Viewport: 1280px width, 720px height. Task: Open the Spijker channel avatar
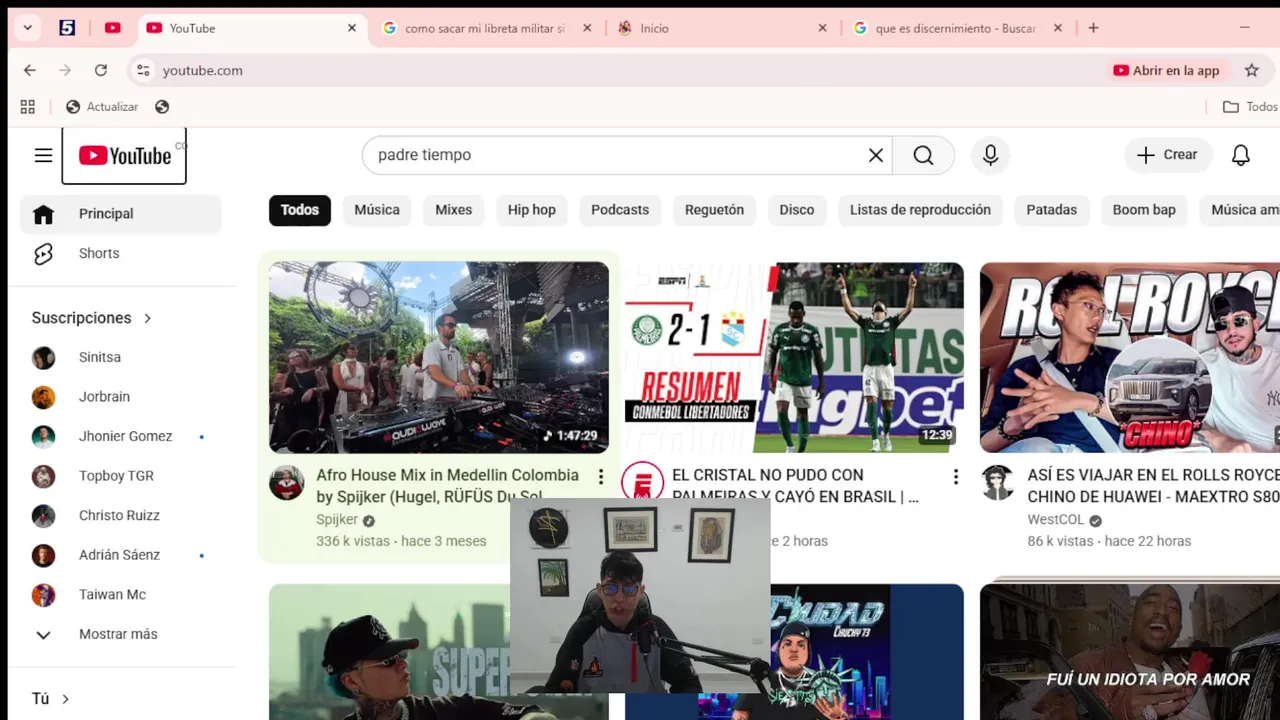pos(287,483)
